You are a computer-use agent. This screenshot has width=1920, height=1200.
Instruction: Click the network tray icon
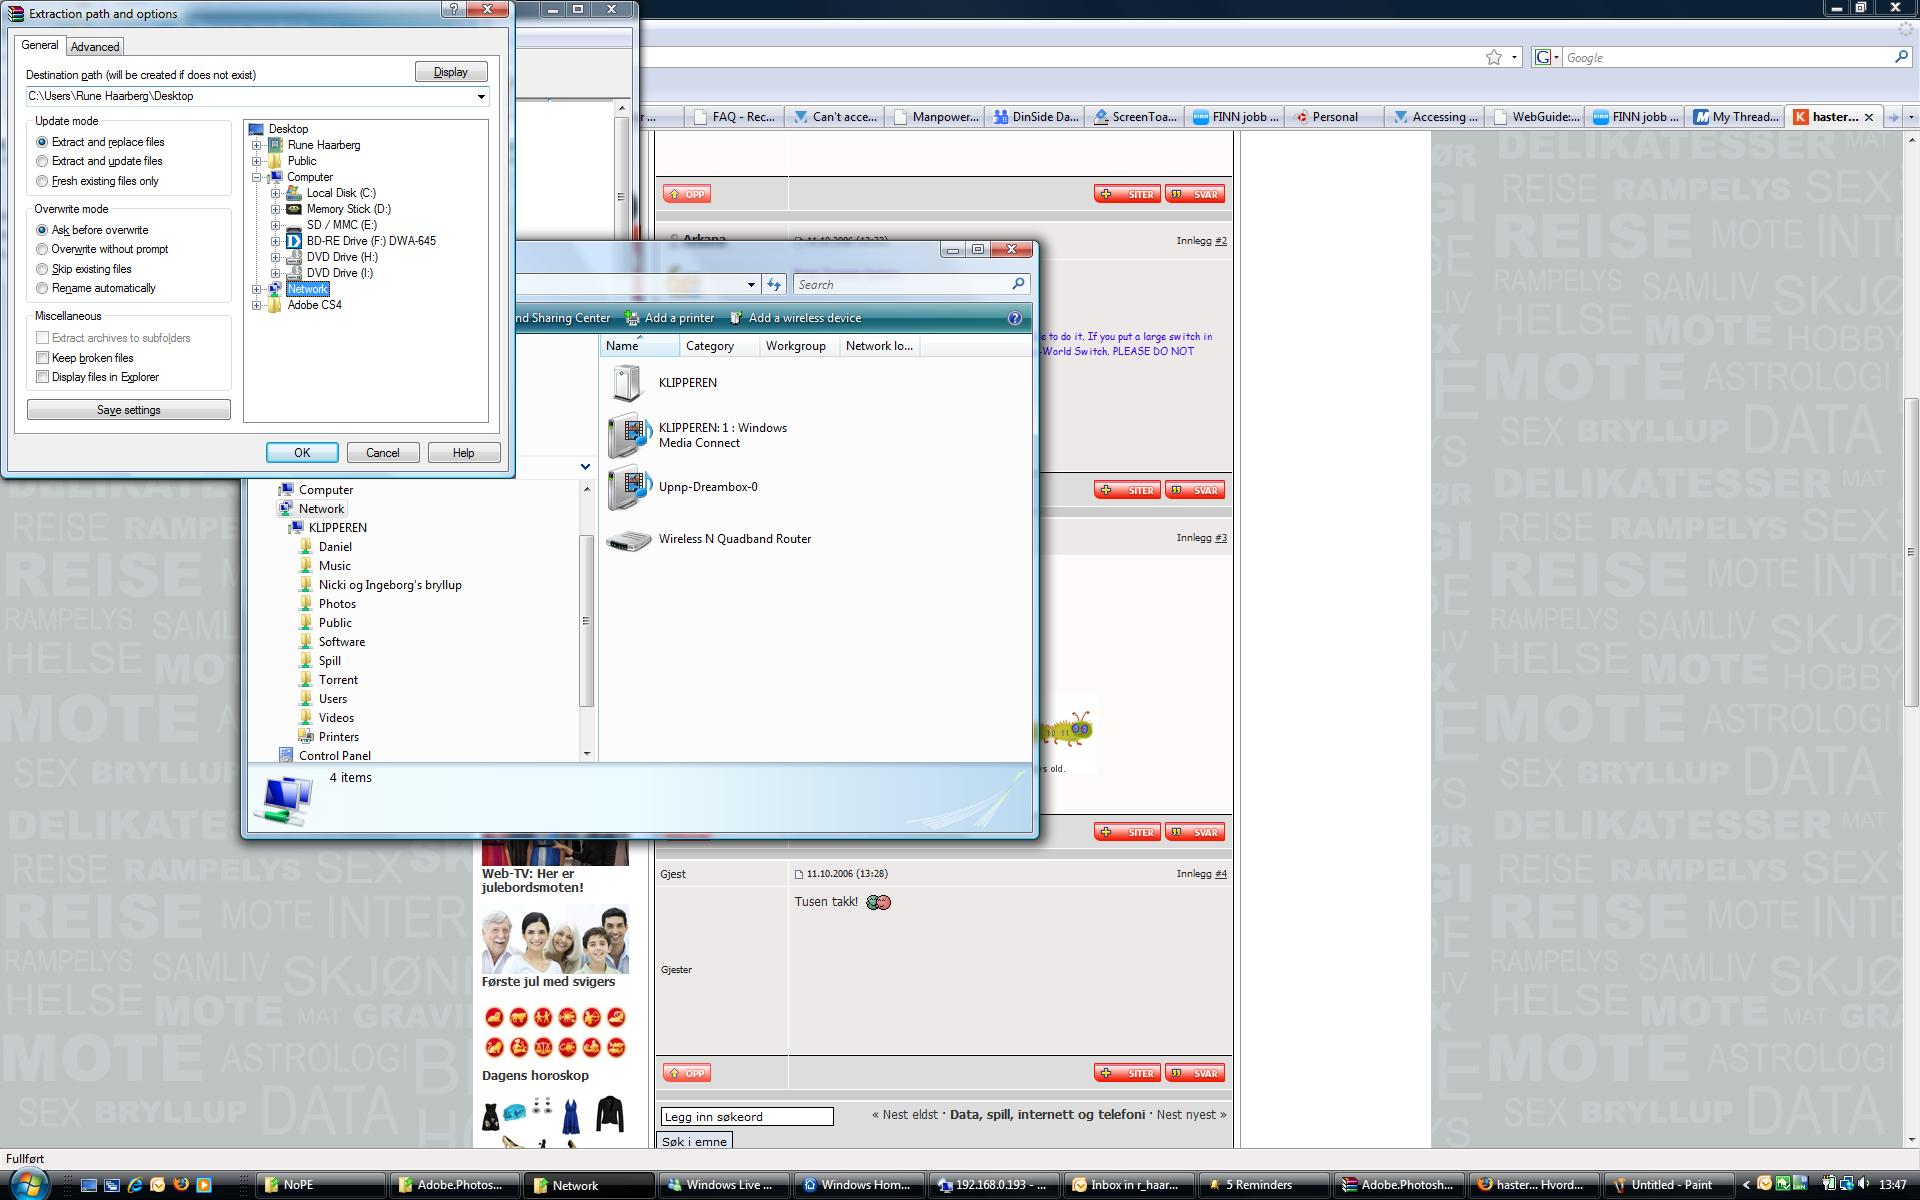(1846, 1184)
